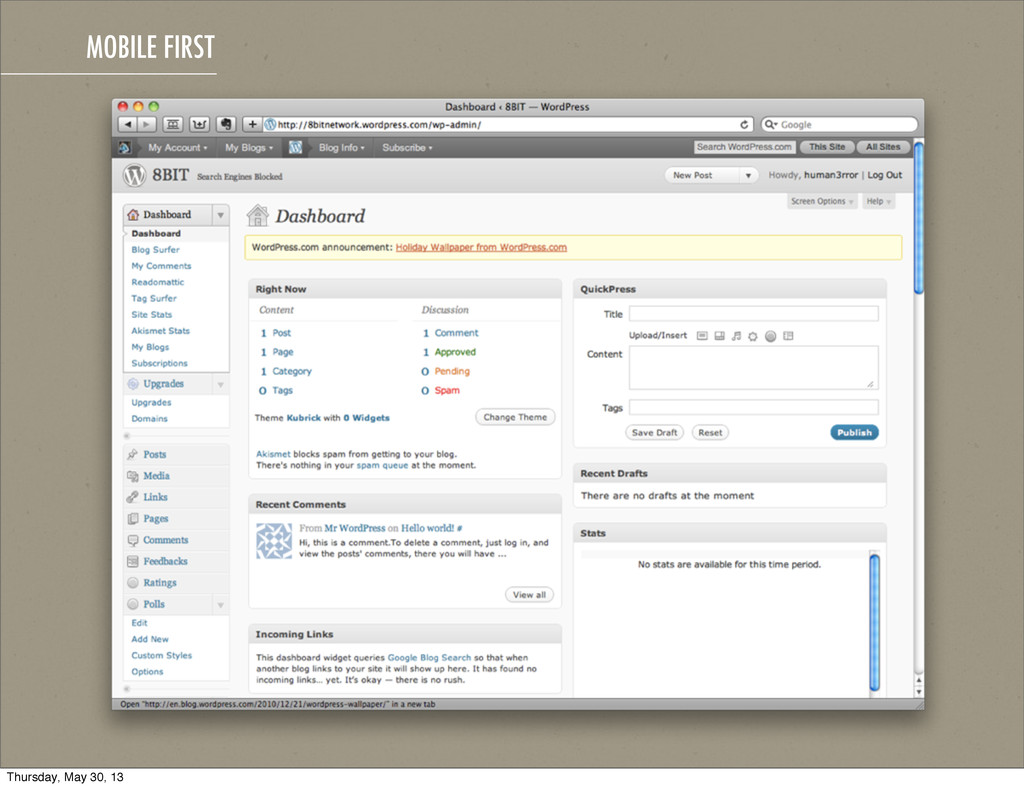This screenshot has width=1024, height=788.
Task: Click the Pages sidebar icon
Action: 133,518
